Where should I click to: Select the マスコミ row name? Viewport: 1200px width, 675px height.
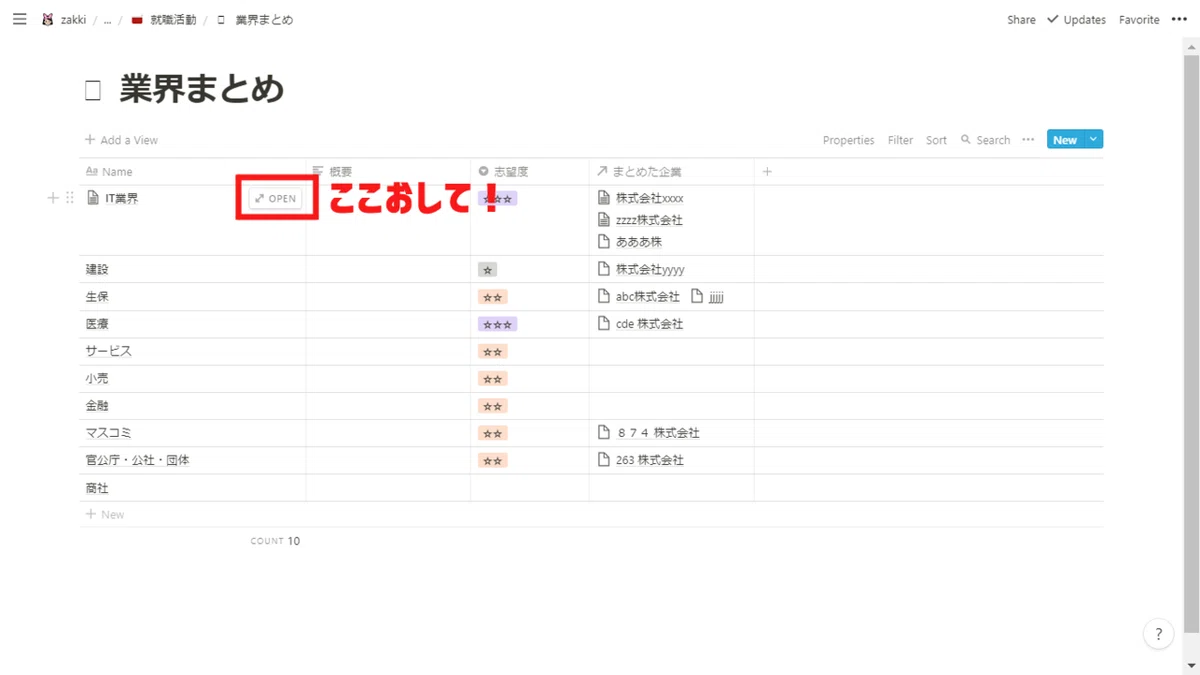click(108, 433)
